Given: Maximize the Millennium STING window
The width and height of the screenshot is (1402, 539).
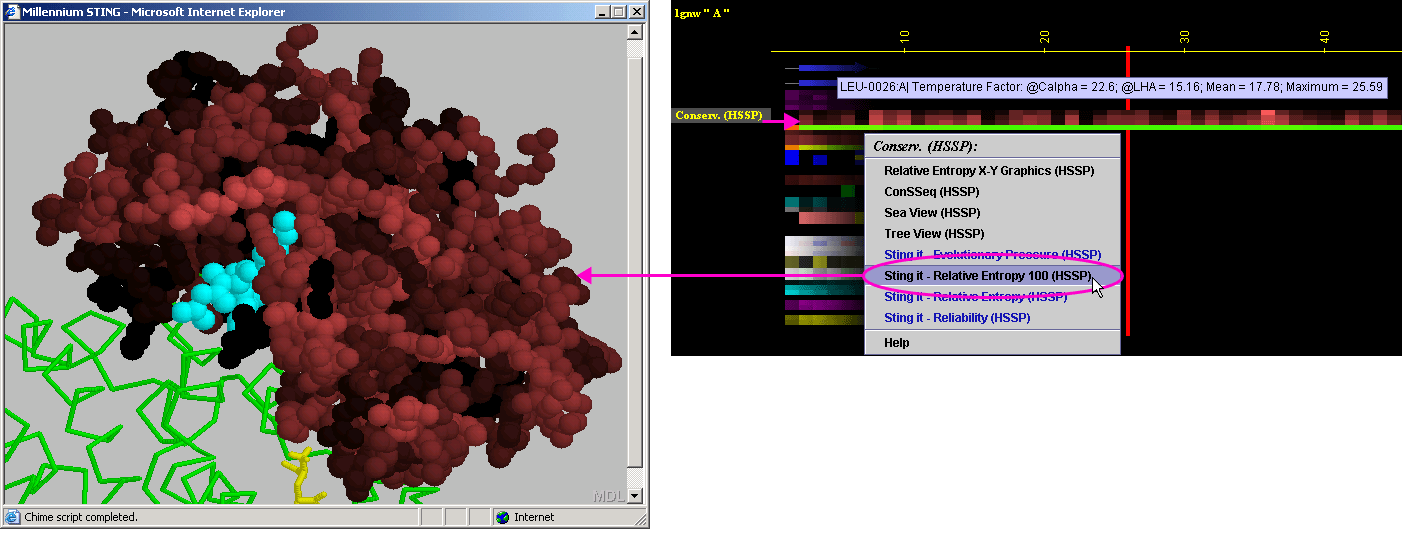Looking at the screenshot, I should pyautogui.click(x=617, y=12).
